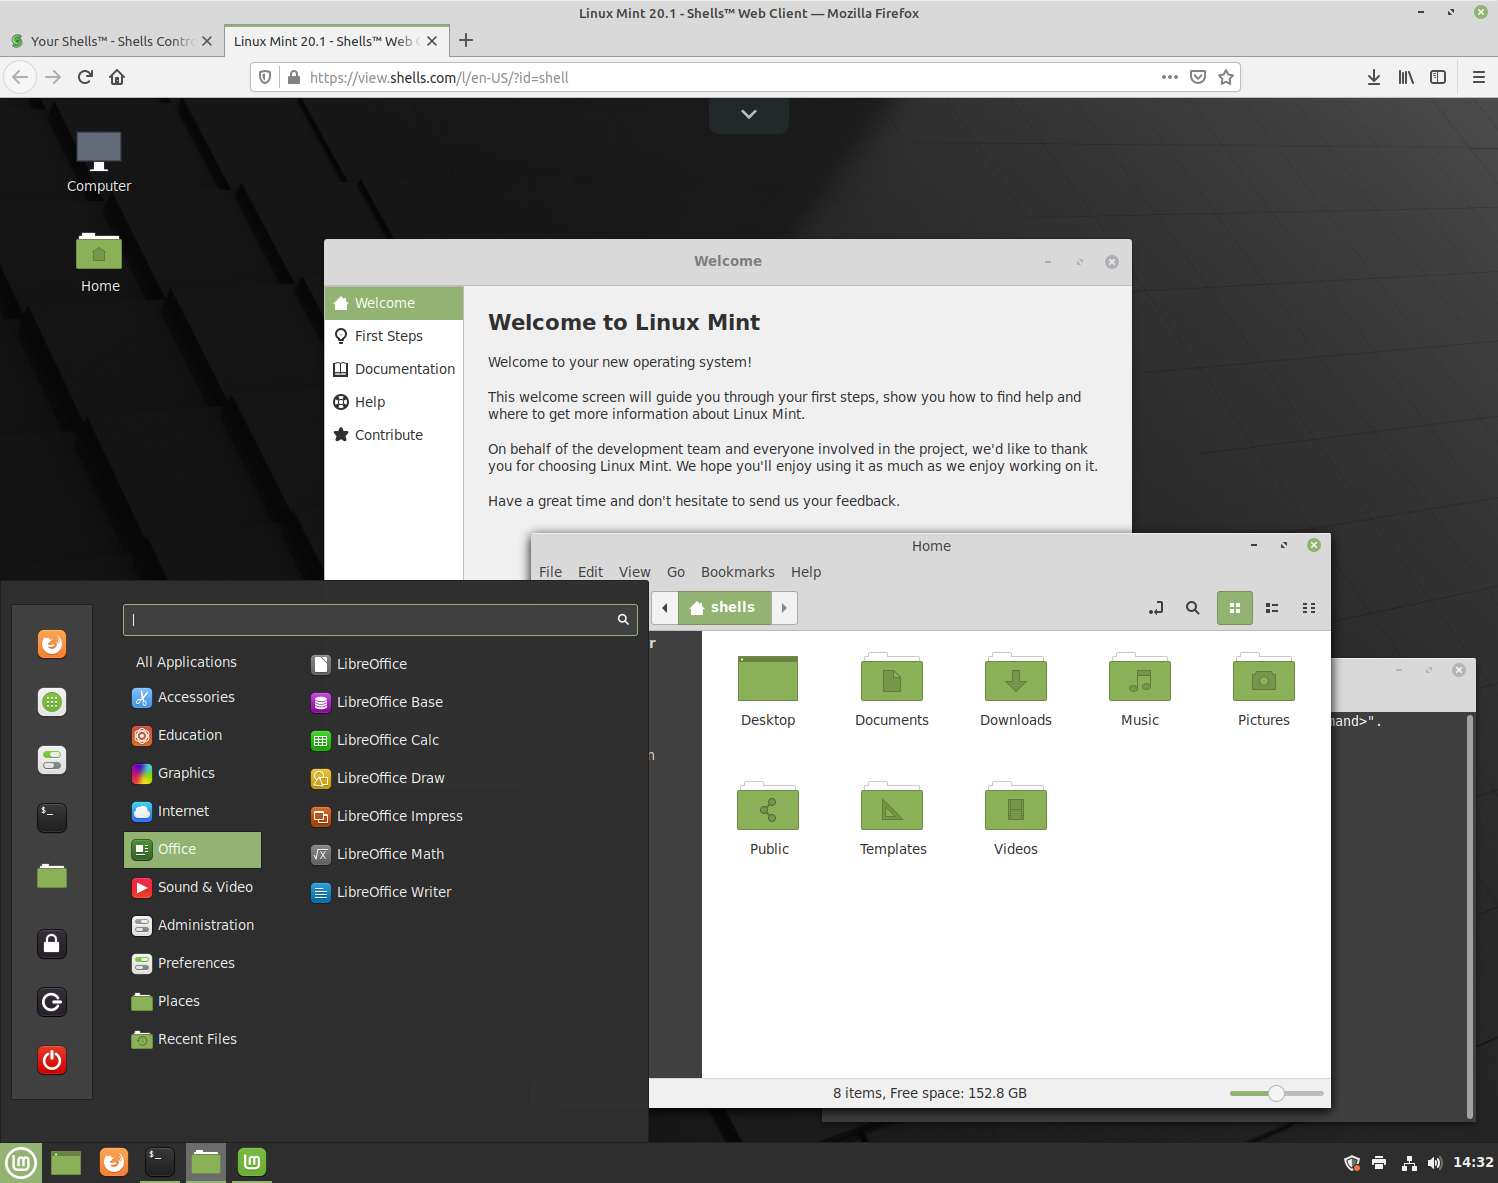Click the red Quit power icon
The image size is (1498, 1183).
52,1060
